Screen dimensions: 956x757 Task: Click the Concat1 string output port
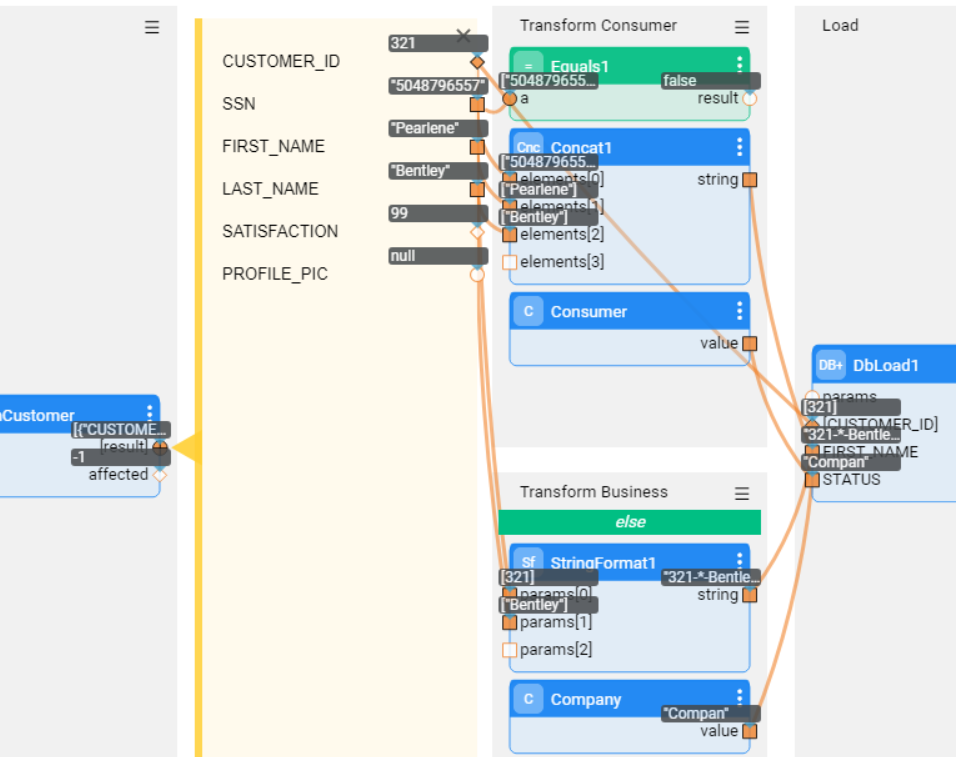[x=750, y=180]
